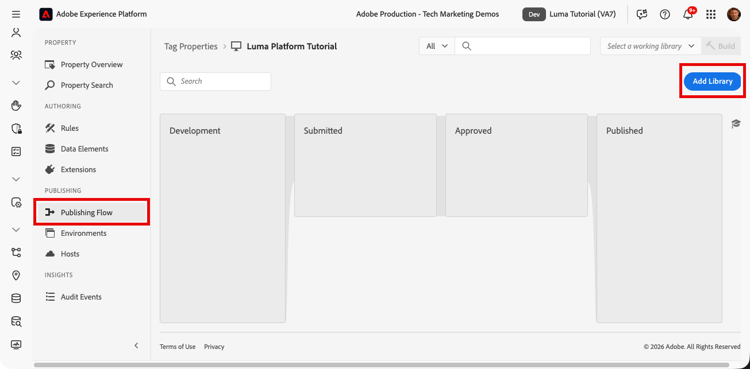Click the connected-nodes flow icon in left rail
Image resolution: width=750 pixels, height=369 pixels.
tap(16, 253)
